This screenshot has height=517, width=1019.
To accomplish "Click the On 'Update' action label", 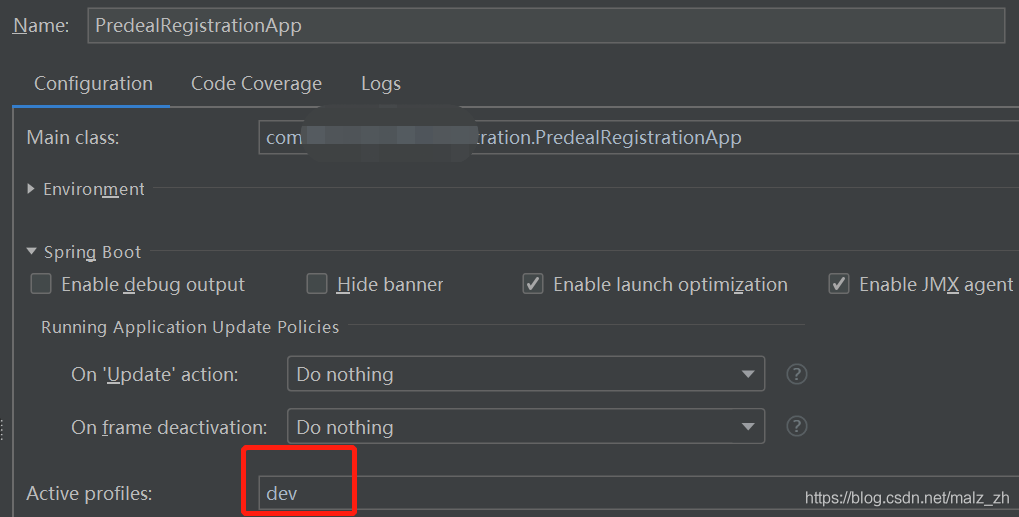I will 155,374.
